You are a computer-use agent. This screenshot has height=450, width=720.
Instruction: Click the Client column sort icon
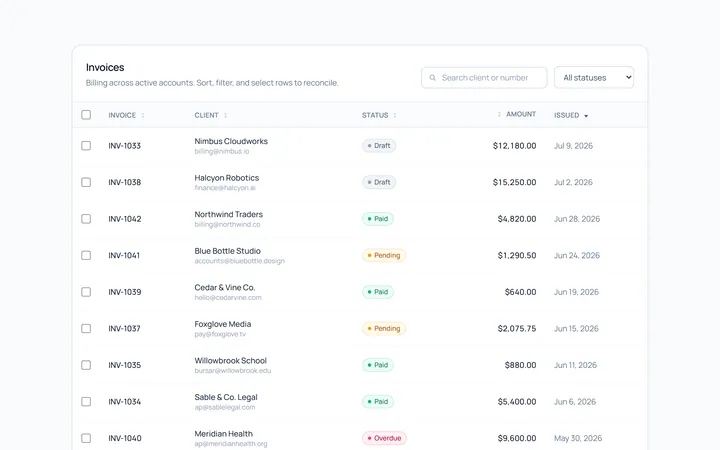(225, 115)
